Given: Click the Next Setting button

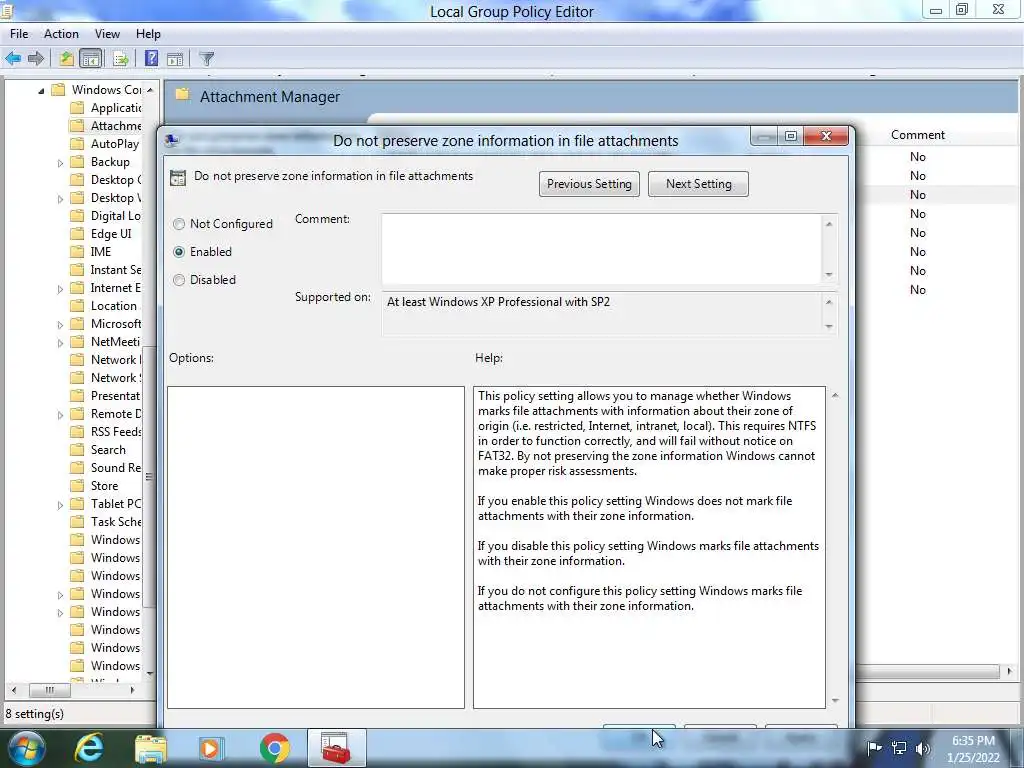Looking at the screenshot, I should tap(698, 184).
